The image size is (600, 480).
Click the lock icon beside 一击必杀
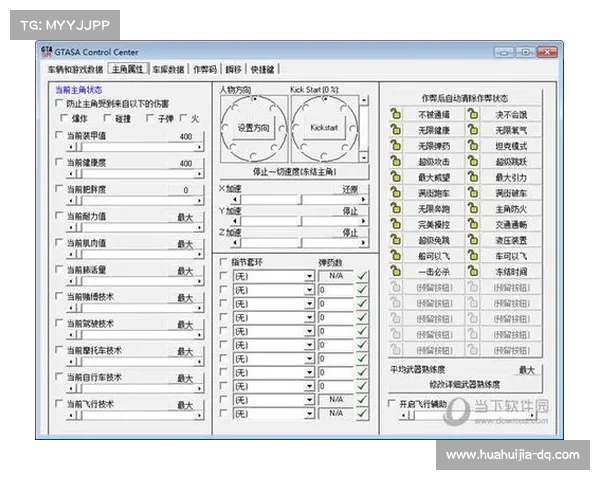395,270
